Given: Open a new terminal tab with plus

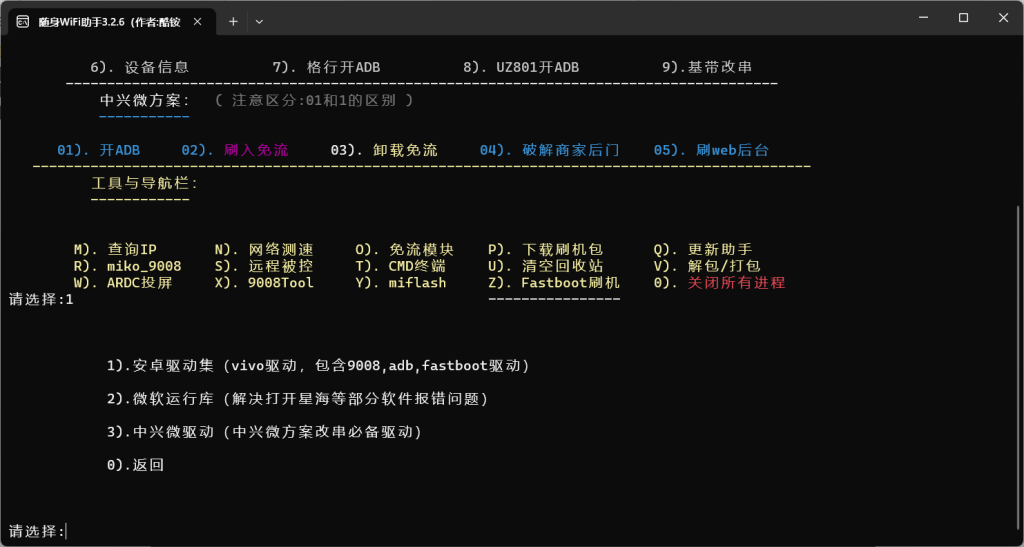Looking at the screenshot, I should click(232, 20).
